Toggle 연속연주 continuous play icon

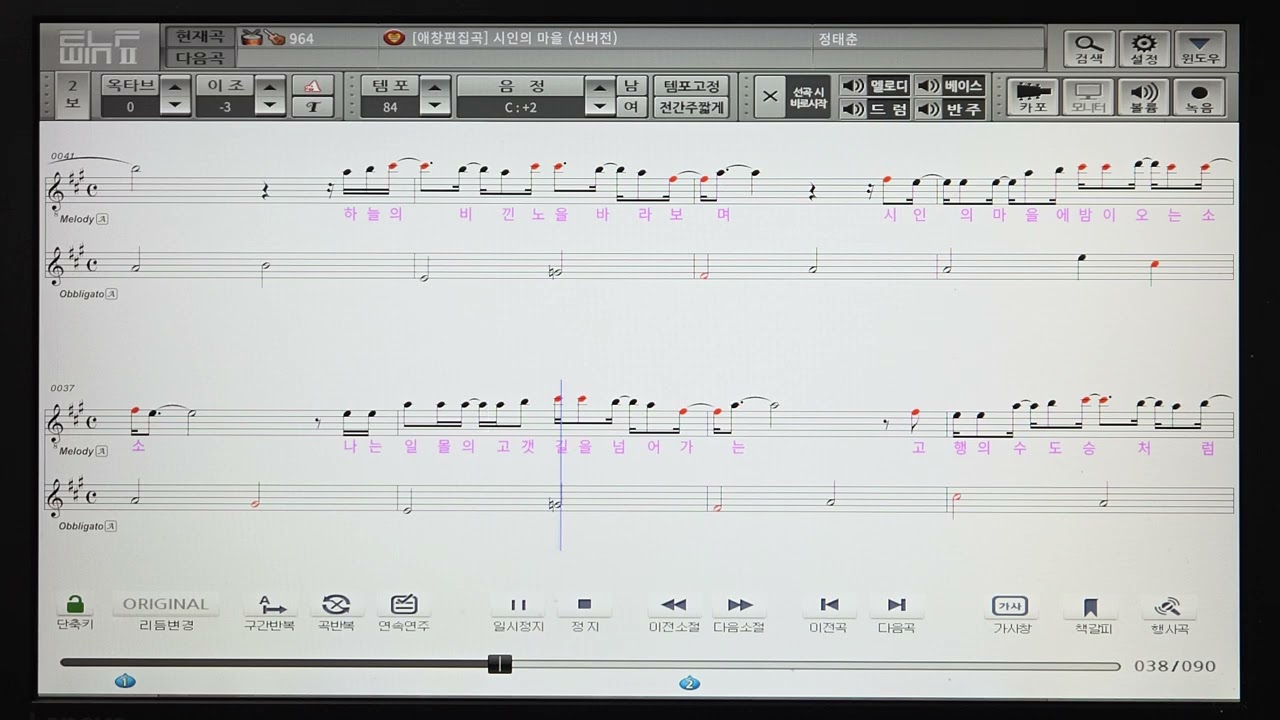coord(404,604)
